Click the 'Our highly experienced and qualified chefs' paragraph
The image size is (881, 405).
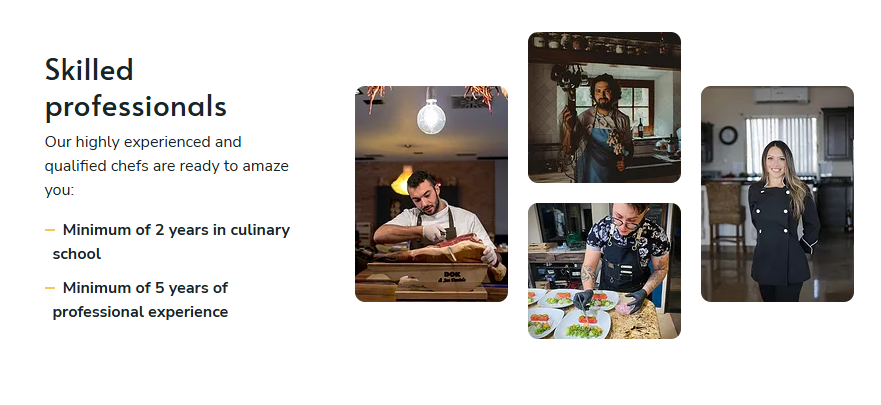tap(167, 166)
